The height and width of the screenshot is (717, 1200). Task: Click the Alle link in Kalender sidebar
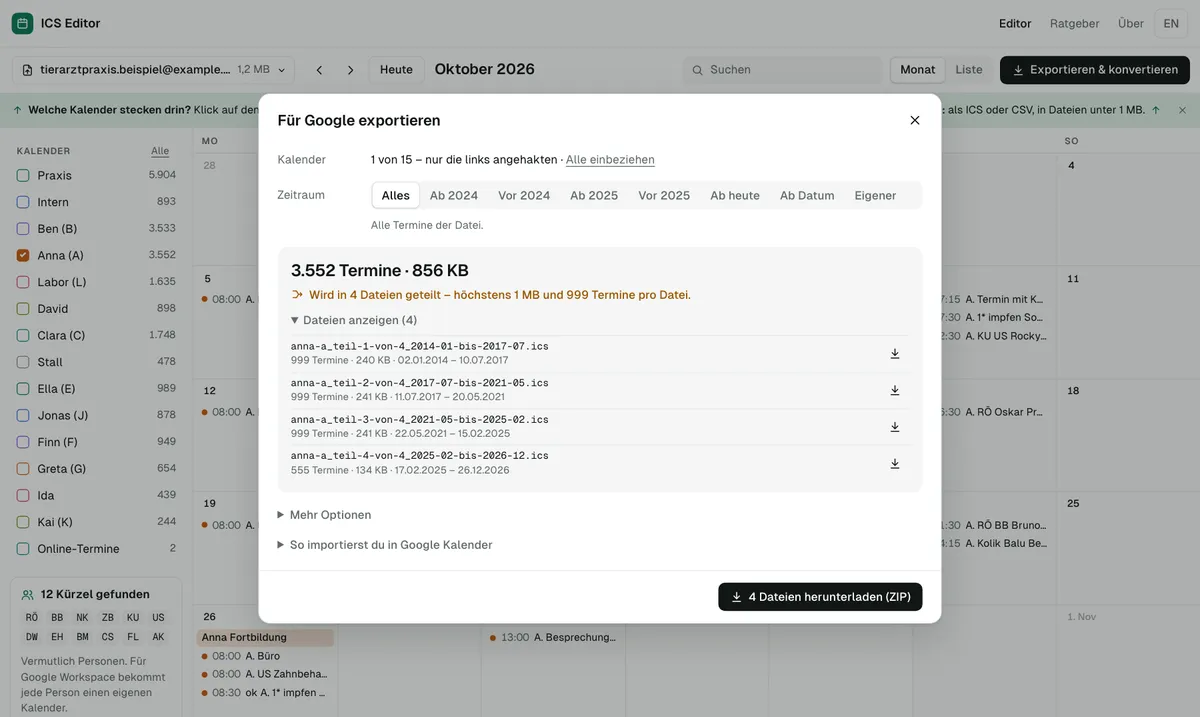160,151
